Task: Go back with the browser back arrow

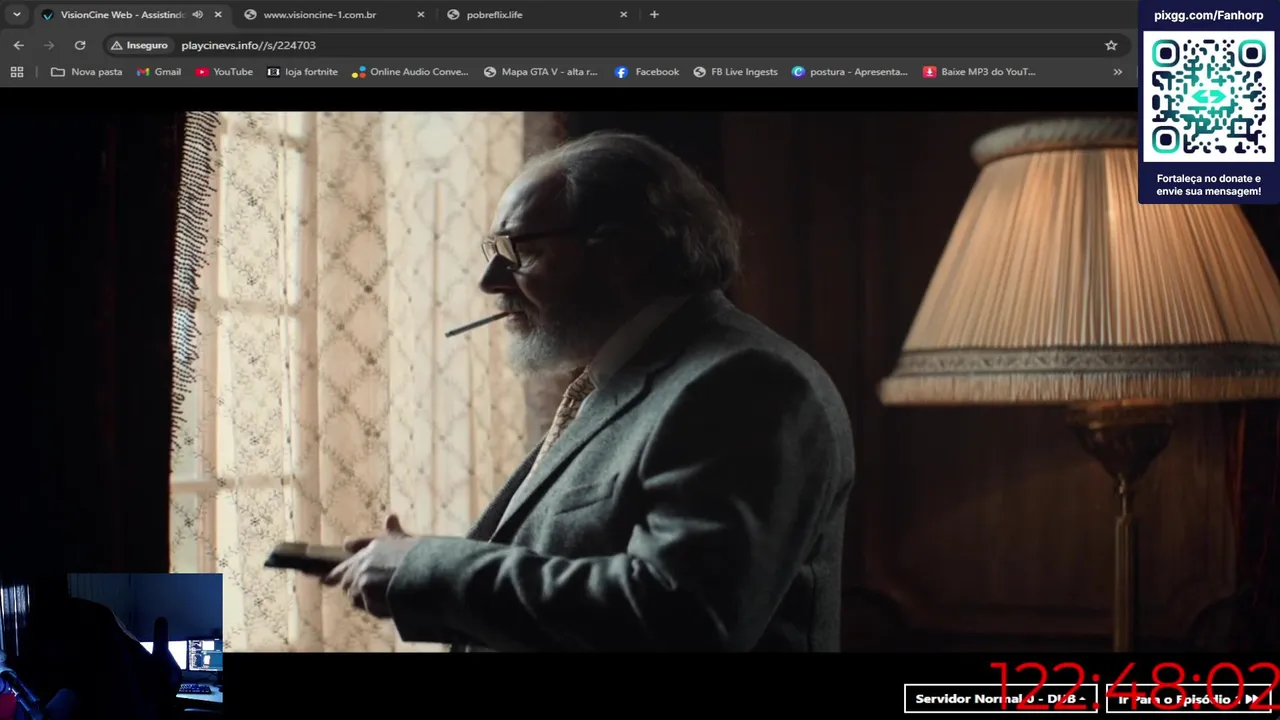Action: 18,45
